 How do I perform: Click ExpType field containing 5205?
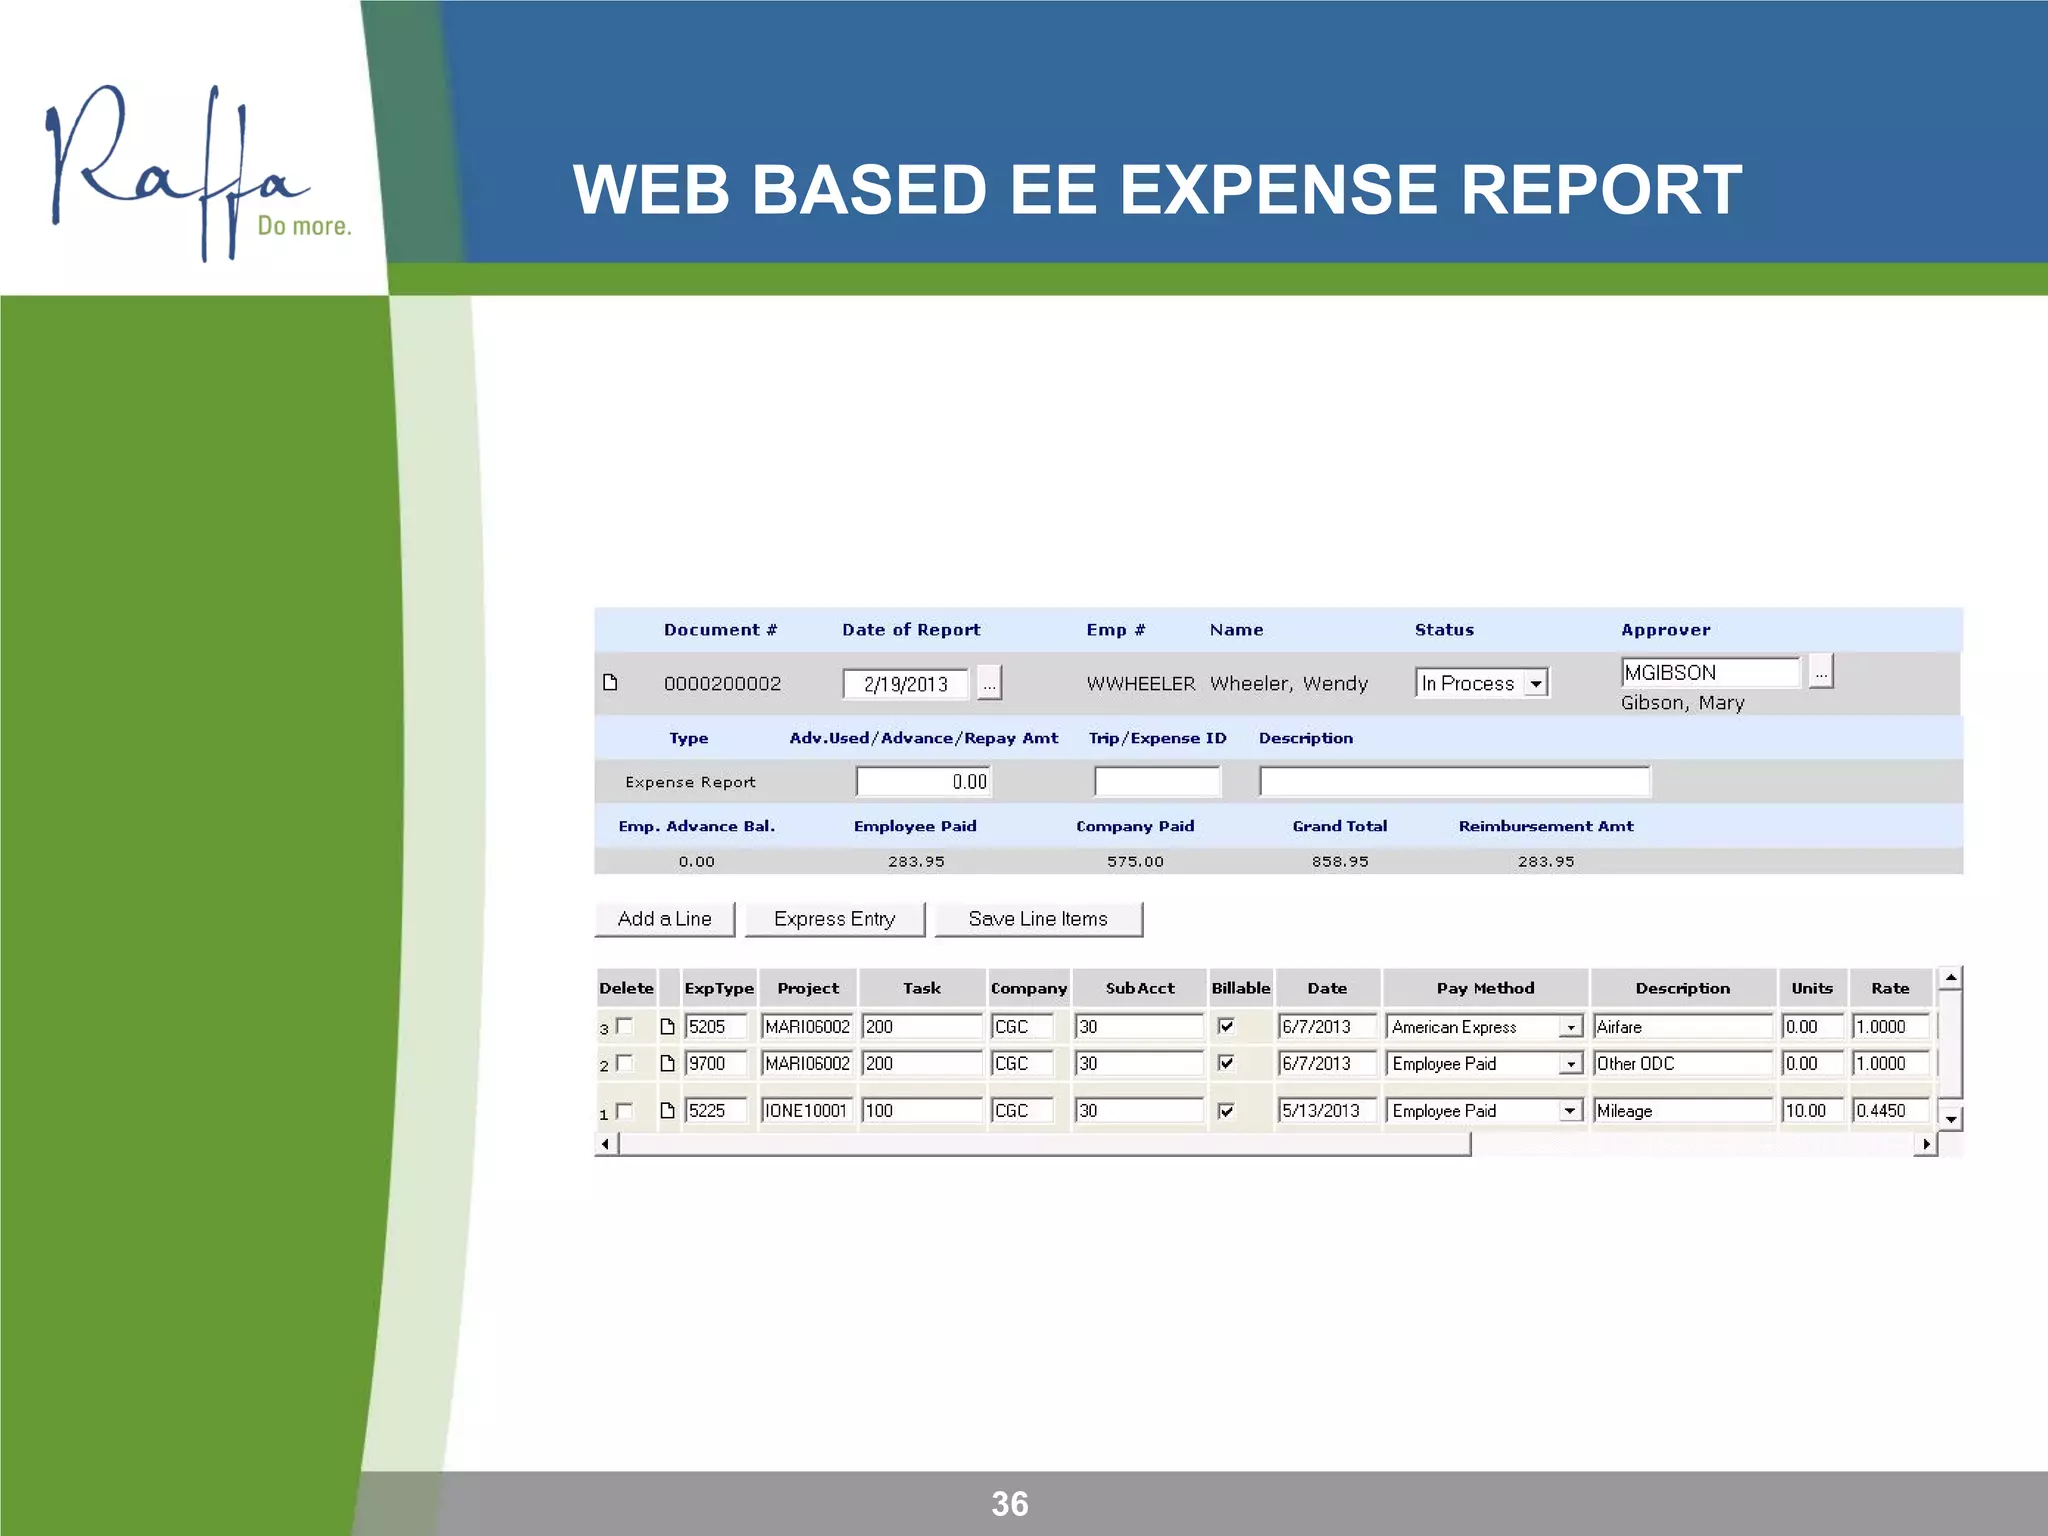716,1027
